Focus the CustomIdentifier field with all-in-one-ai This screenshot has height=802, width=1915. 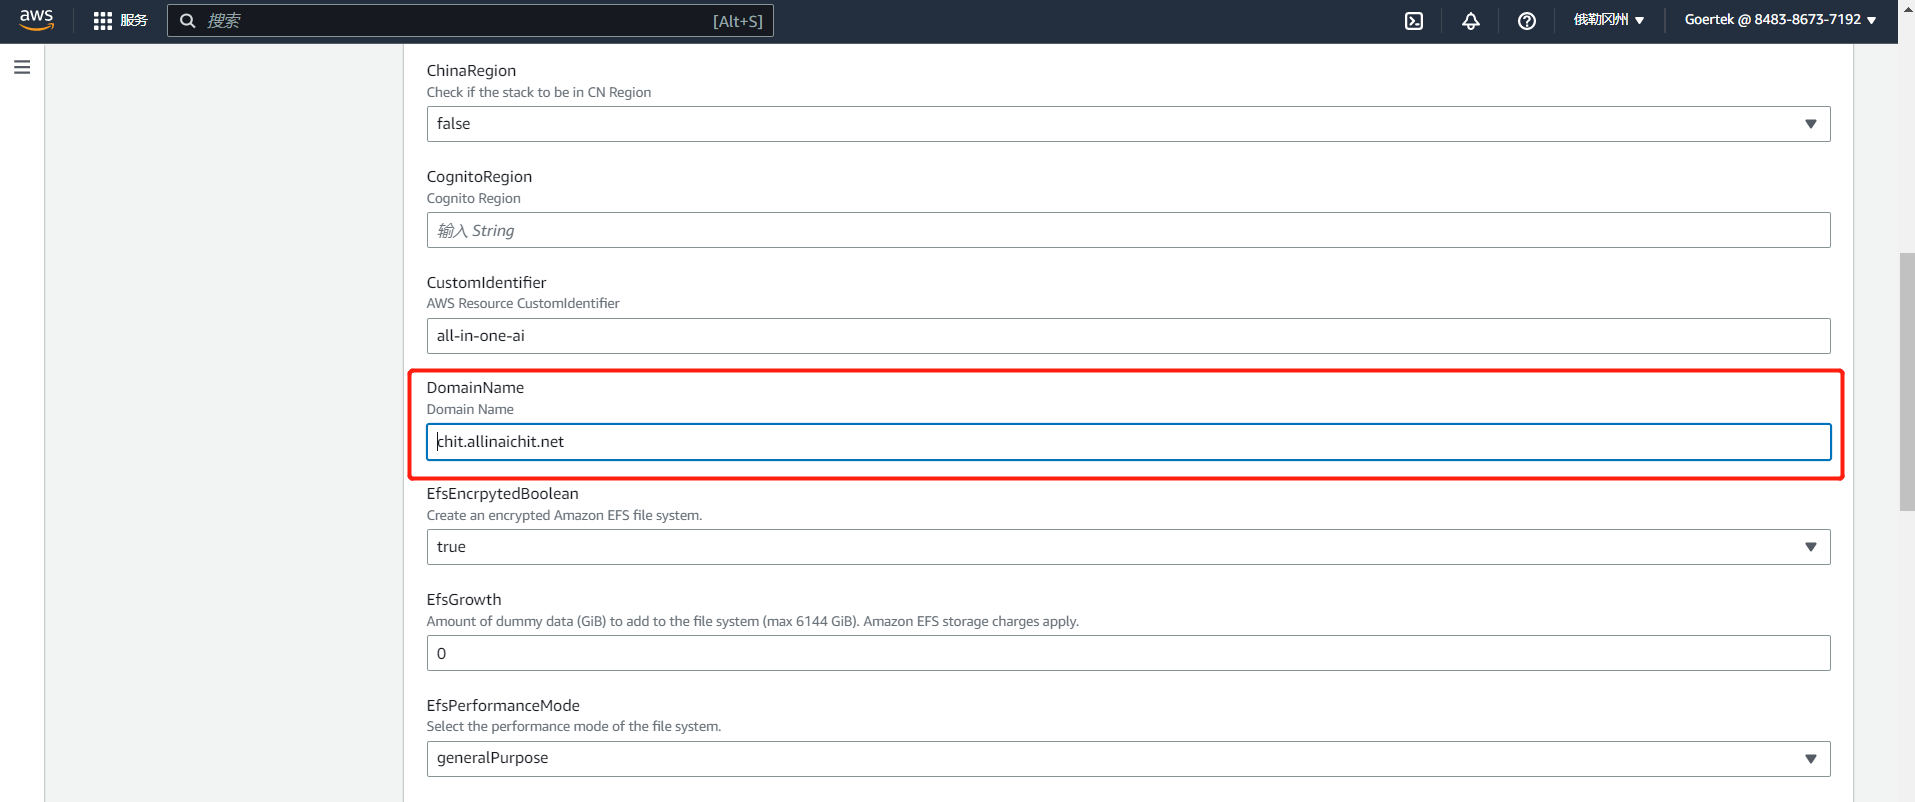click(1128, 336)
